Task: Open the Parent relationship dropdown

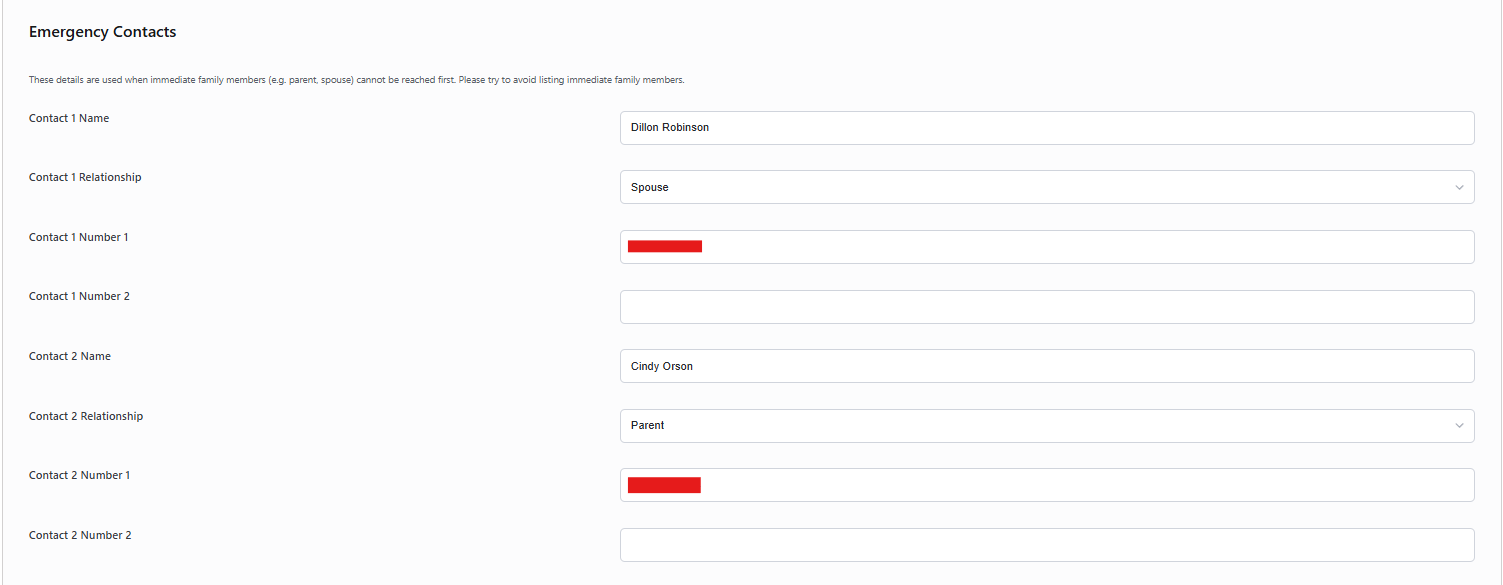Action: [1047, 426]
